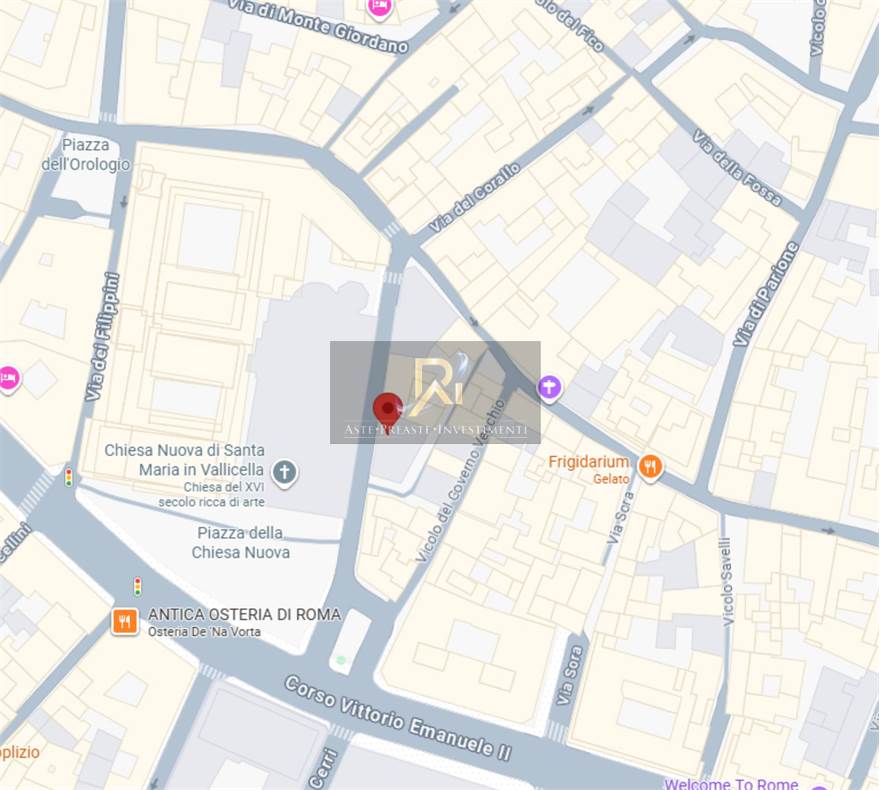Click the pink hotel icon at left edge
The image size is (880, 790).
click(x=8, y=379)
